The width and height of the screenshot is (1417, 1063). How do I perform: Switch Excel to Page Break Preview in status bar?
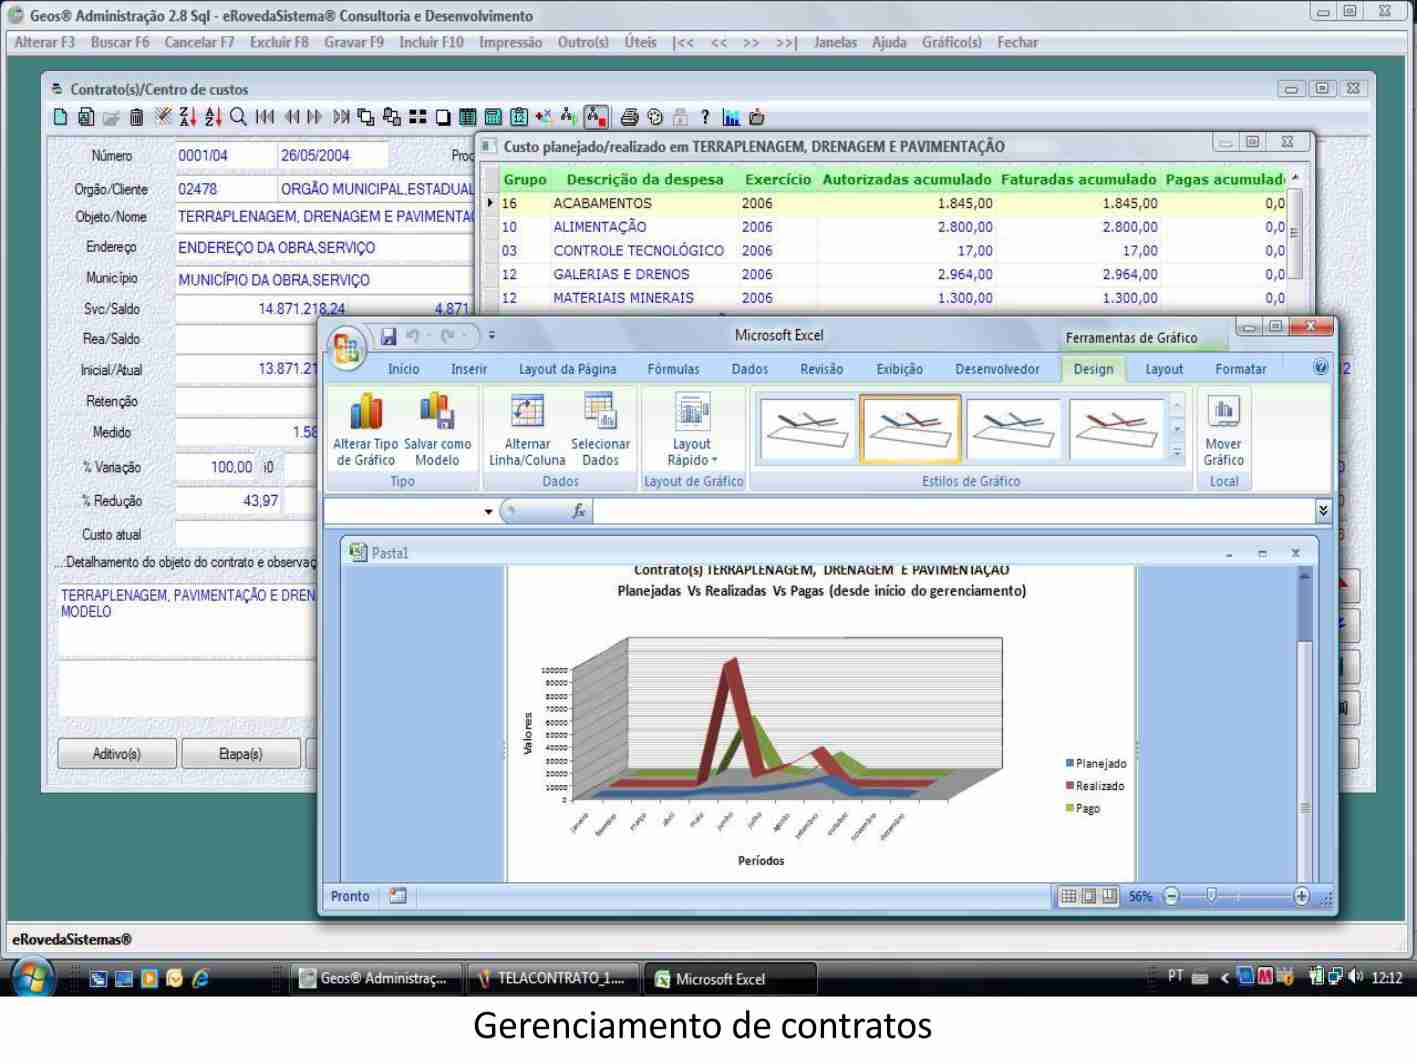pyautogui.click(x=1109, y=896)
